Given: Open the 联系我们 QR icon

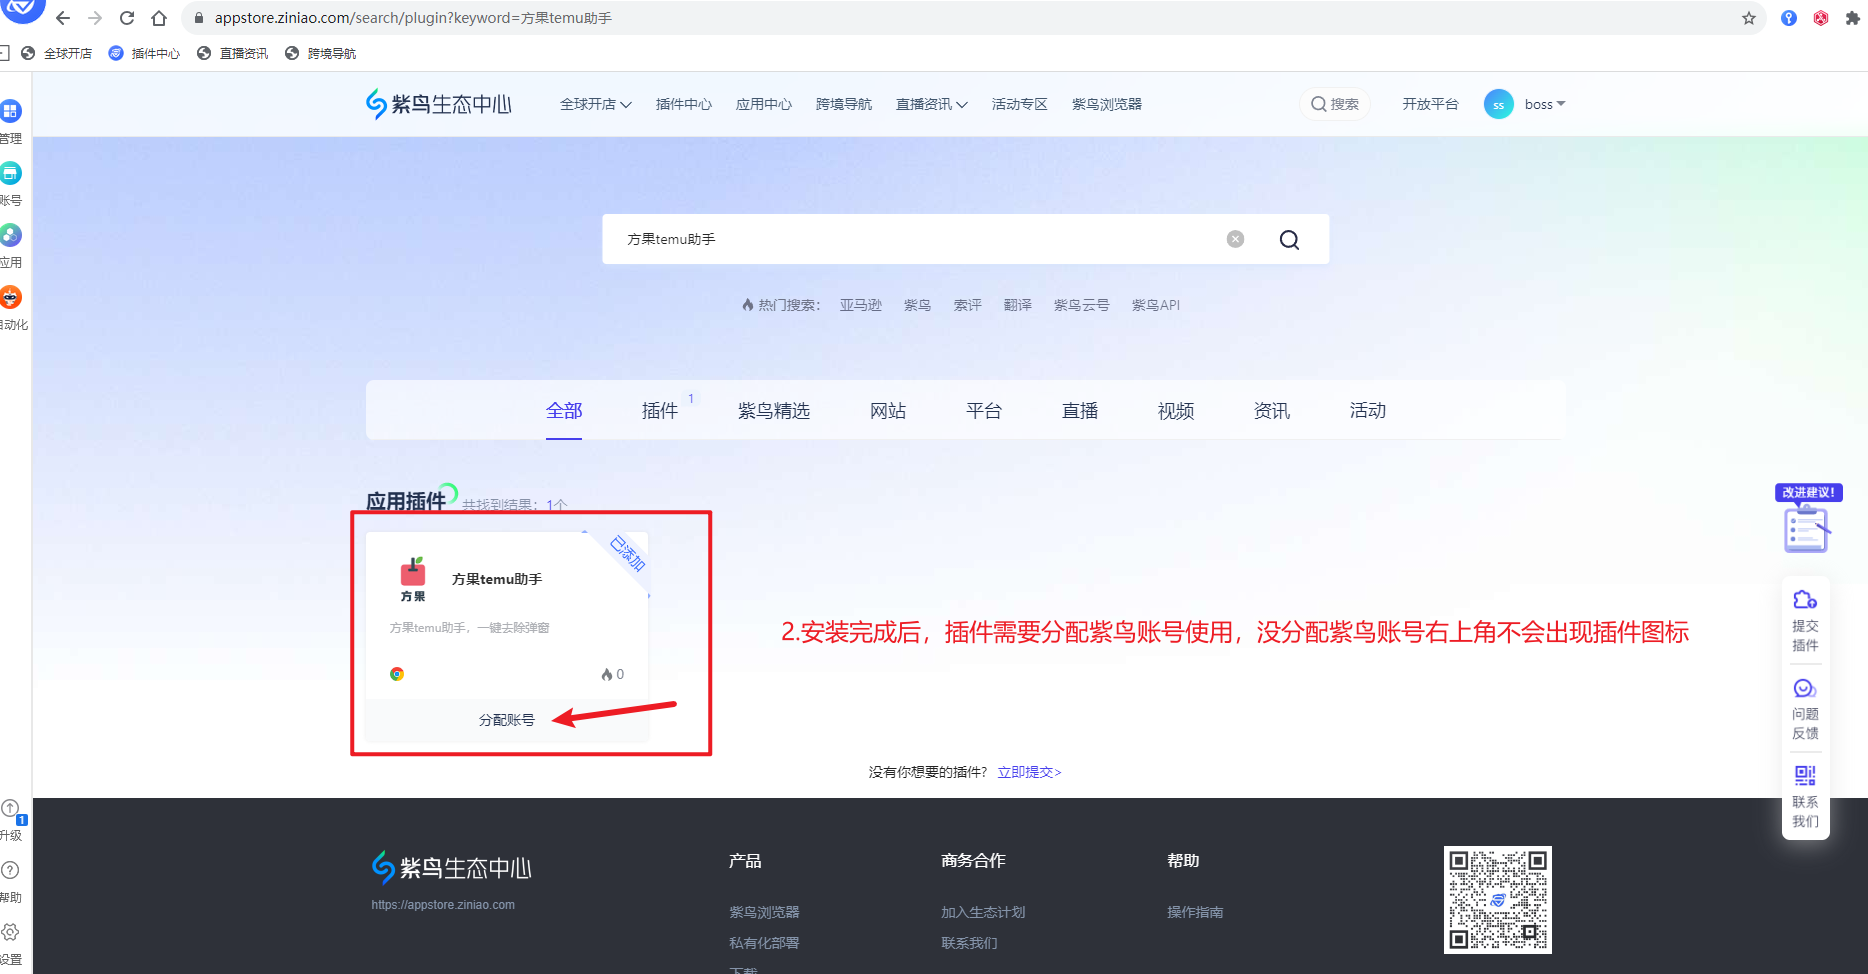Looking at the screenshot, I should click(1805, 776).
